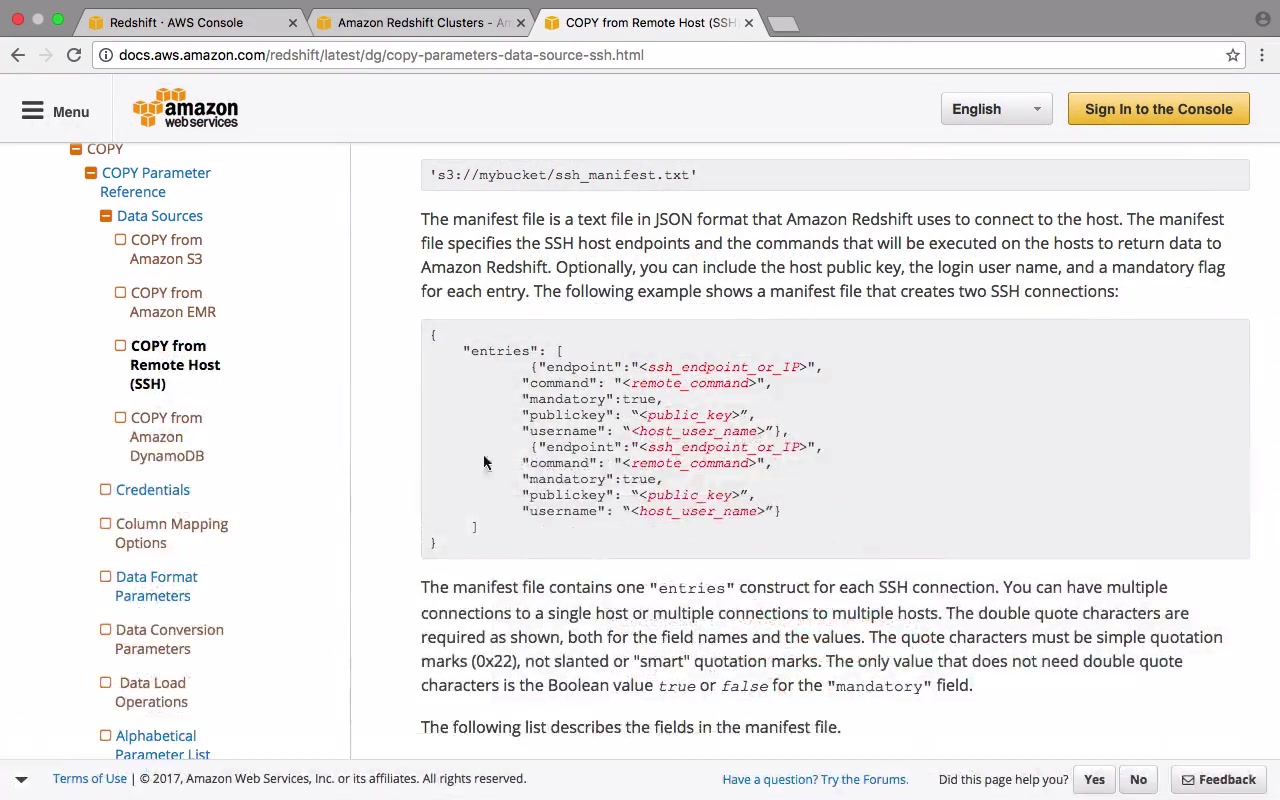Close the COPY from Remote Host tab
Screen dimensions: 1280x800
point(748,23)
